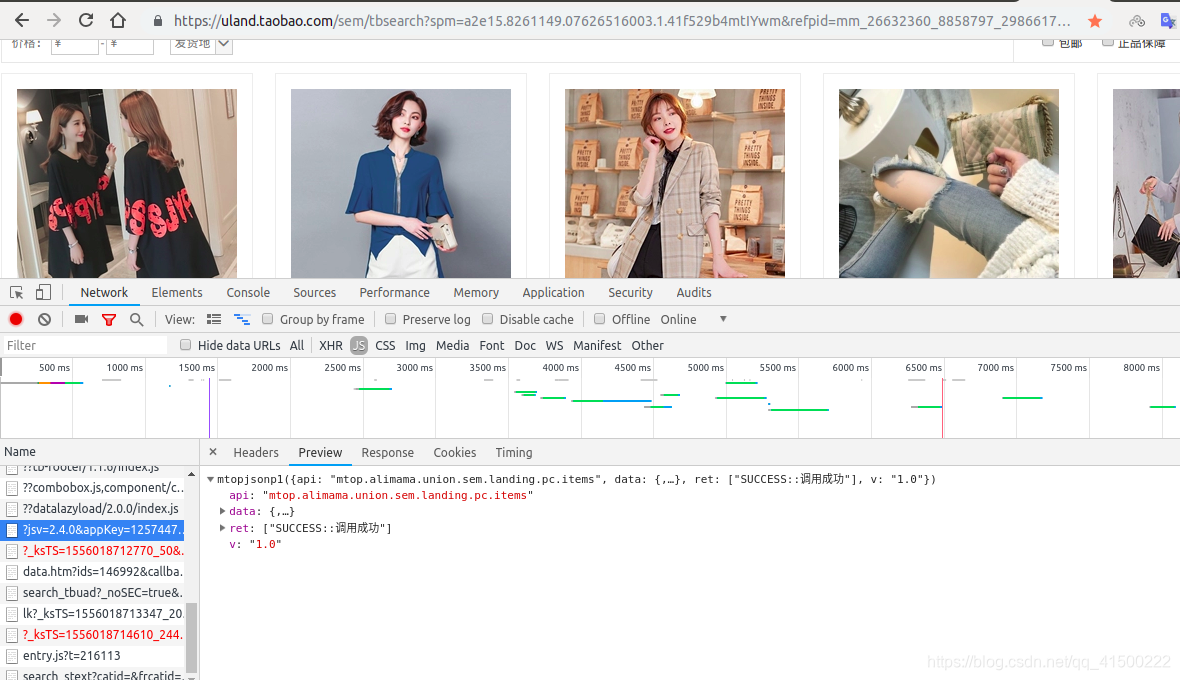Open the plaid blazer product image
1180x680 pixels.
(x=674, y=183)
